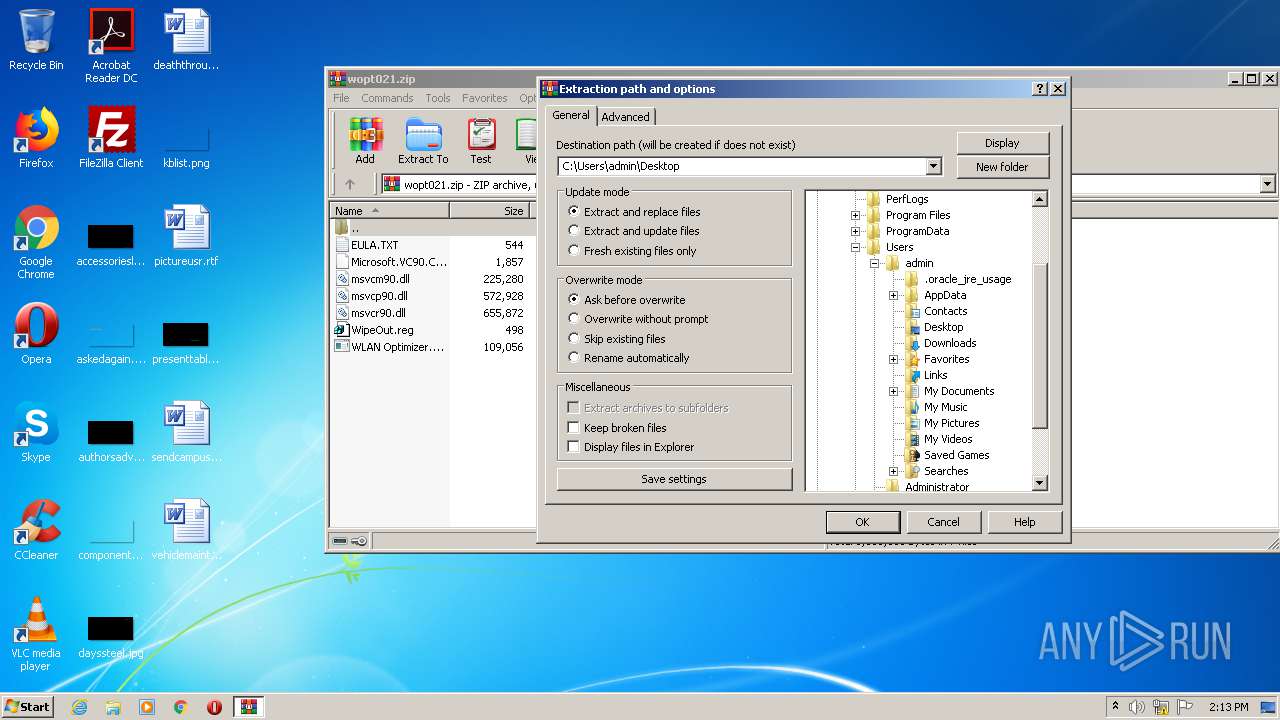Click the volume icon in system tray

click(1136, 707)
